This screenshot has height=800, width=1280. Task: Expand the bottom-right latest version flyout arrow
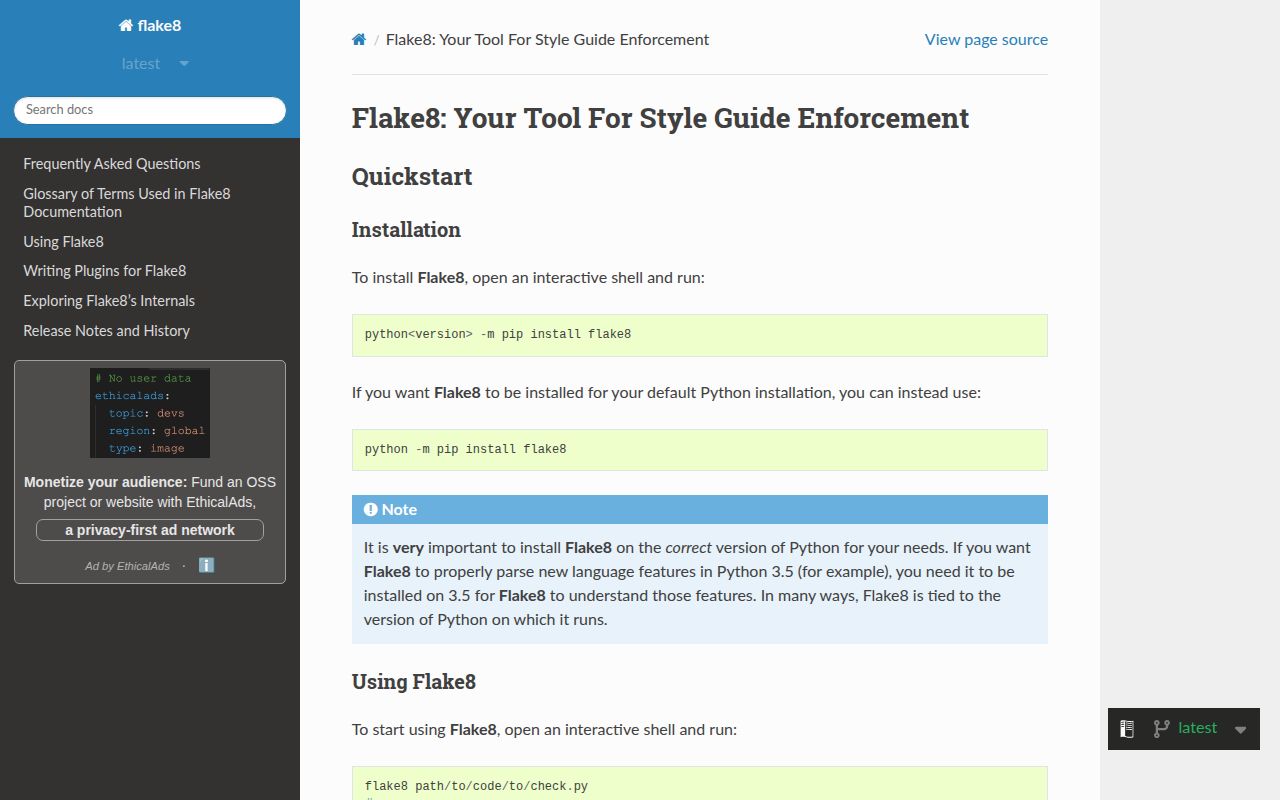[1241, 730]
